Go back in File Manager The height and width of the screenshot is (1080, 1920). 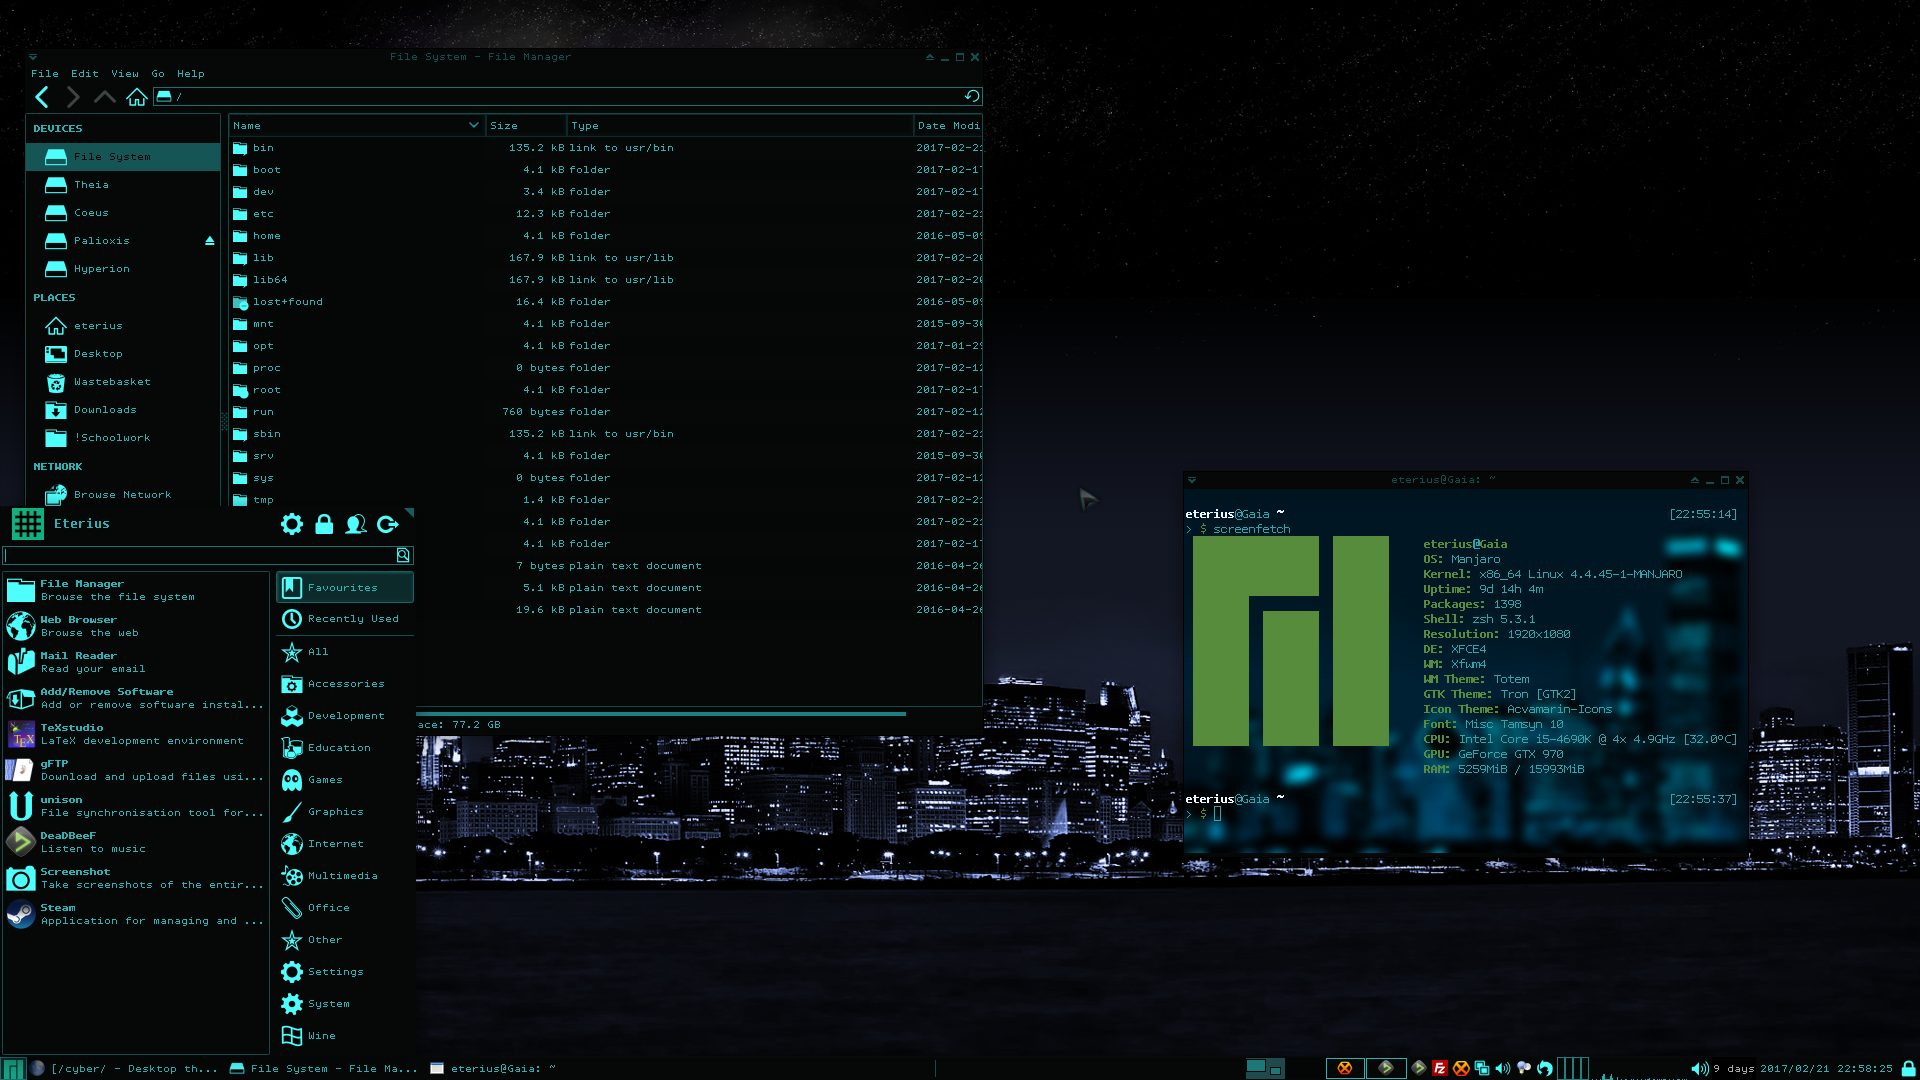(42, 97)
